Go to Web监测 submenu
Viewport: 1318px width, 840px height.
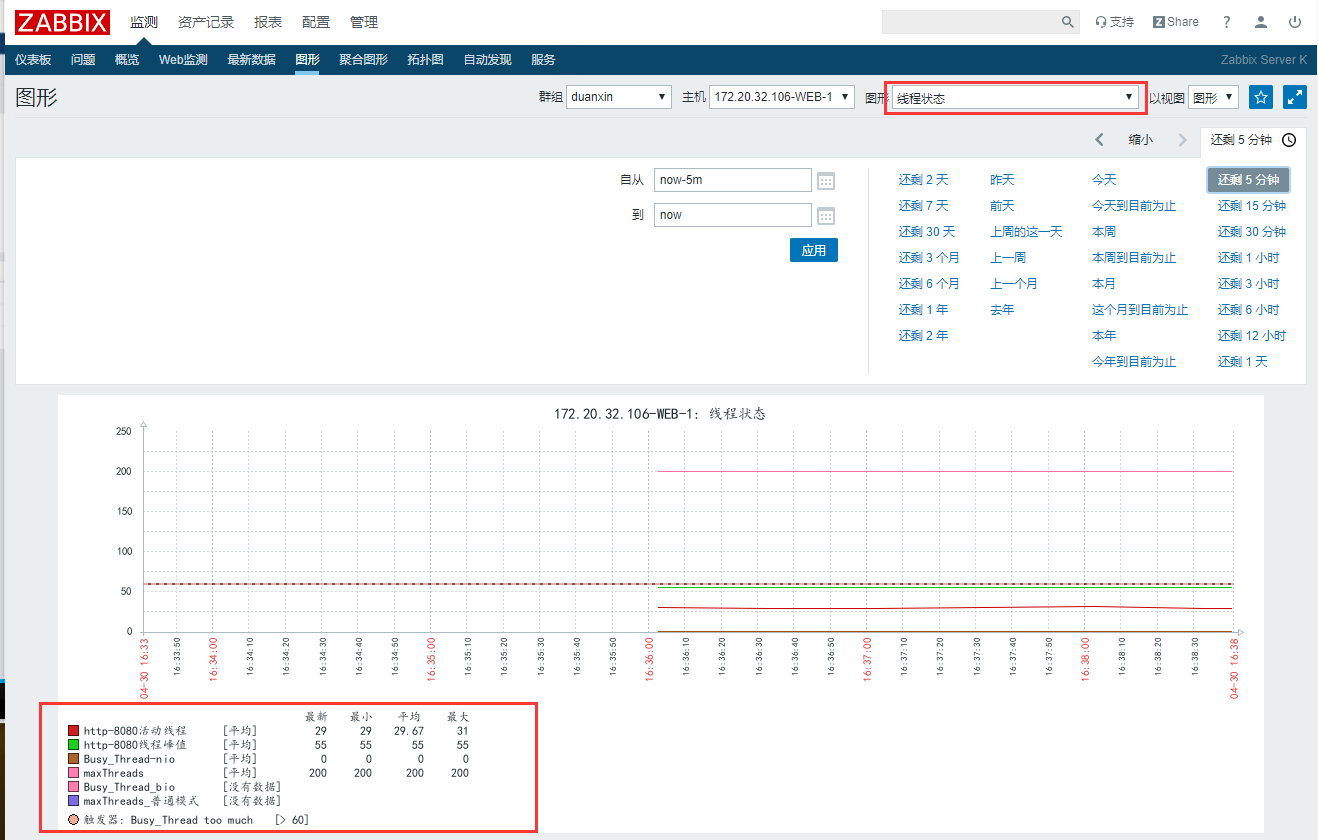[183, 60]
